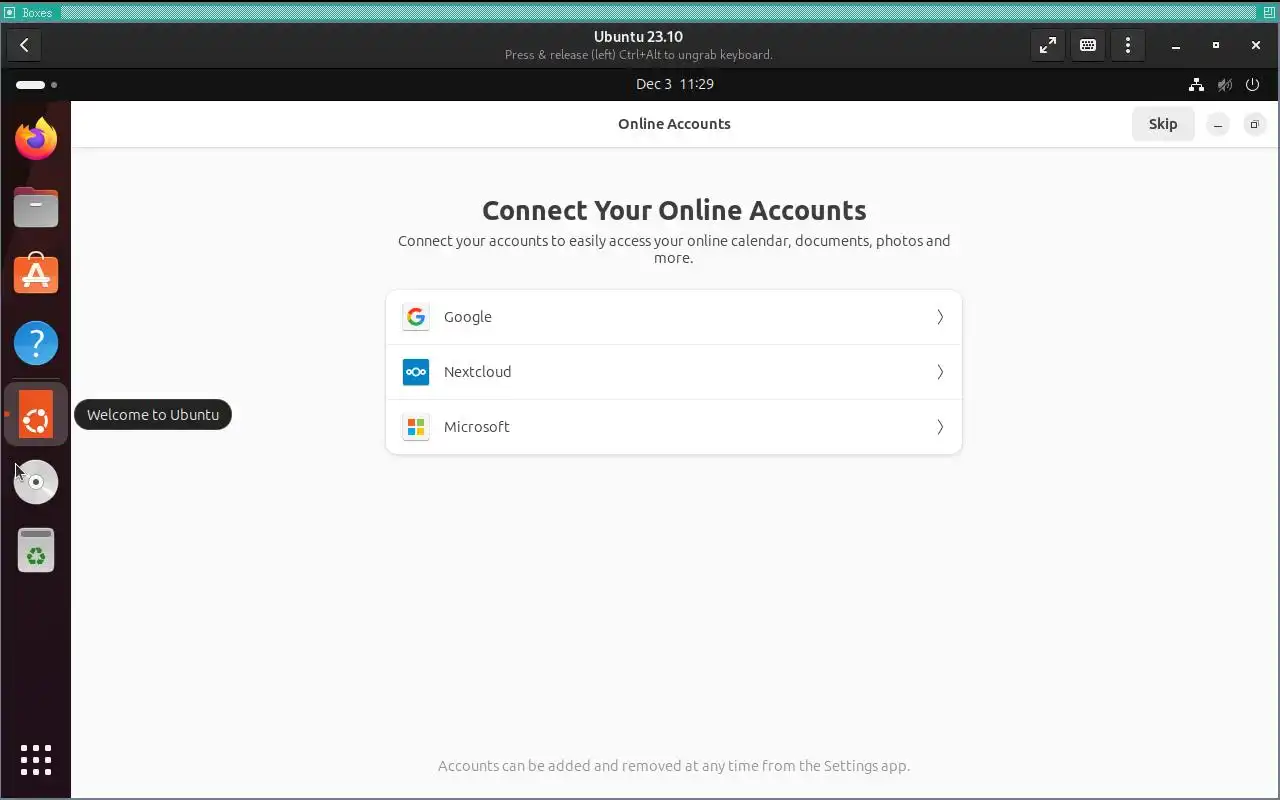
Task: Open the Trash in the dock
Action: point(36,550)
